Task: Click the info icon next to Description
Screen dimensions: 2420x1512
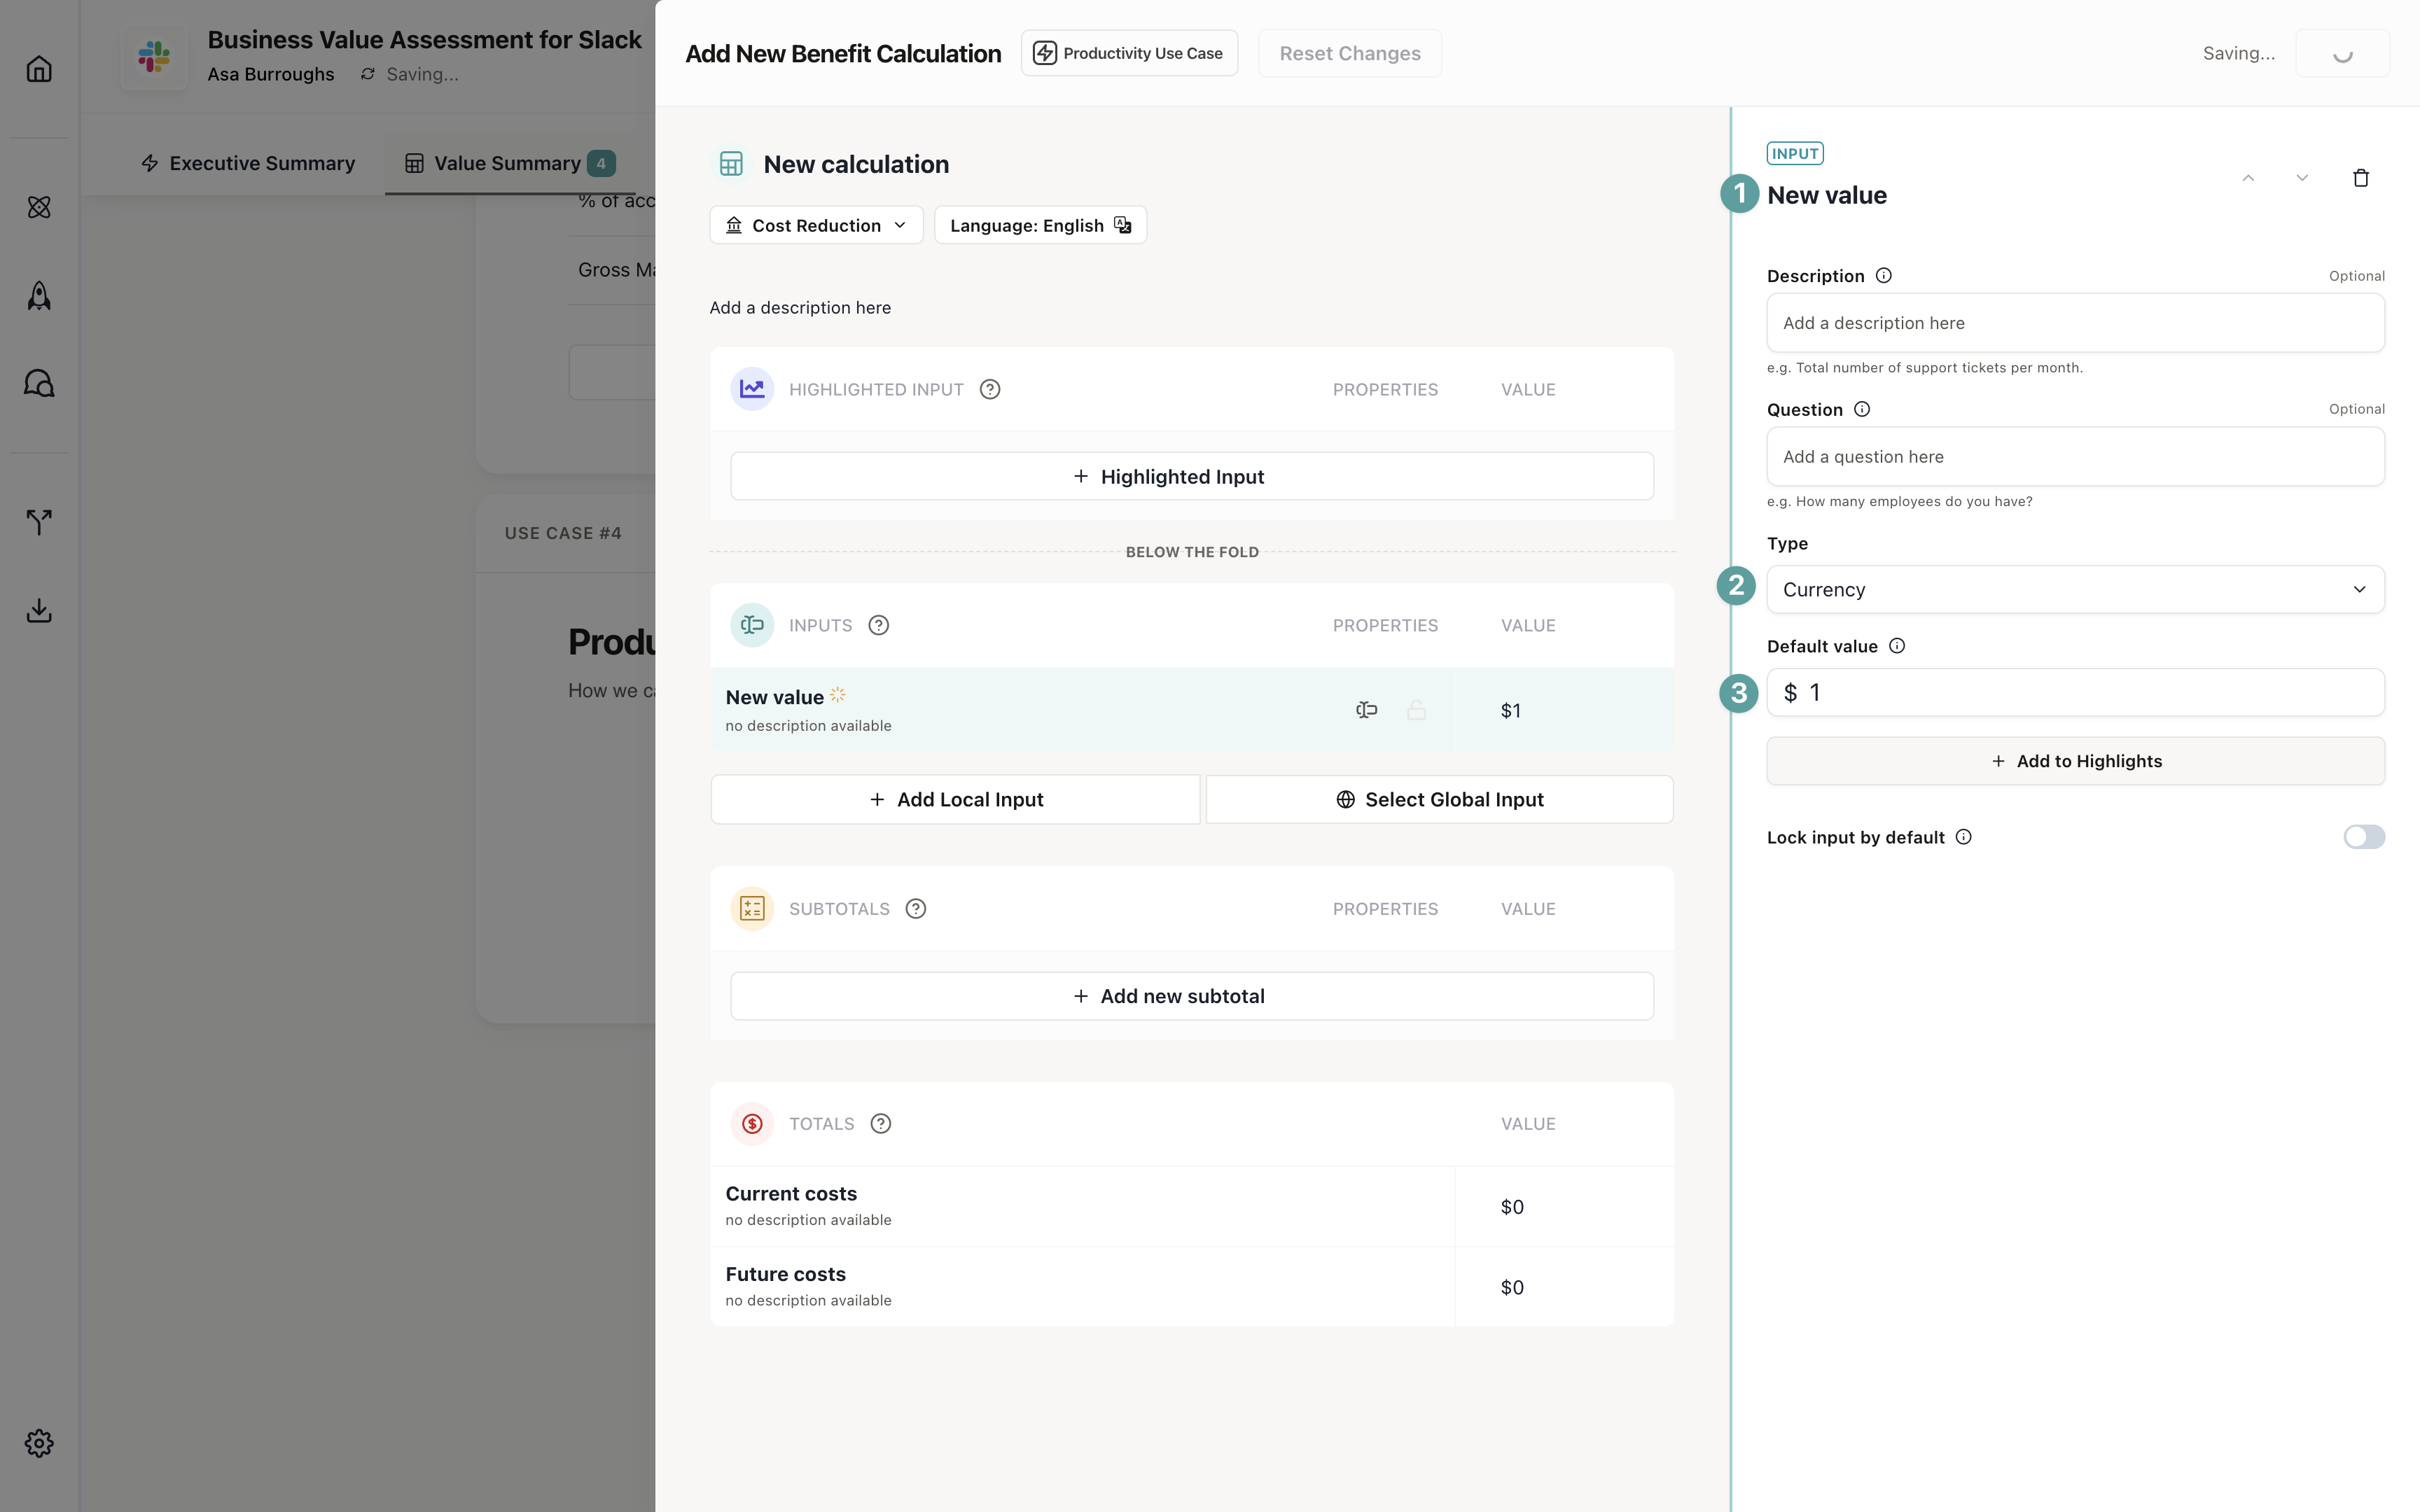Action: pos(1883,276)
